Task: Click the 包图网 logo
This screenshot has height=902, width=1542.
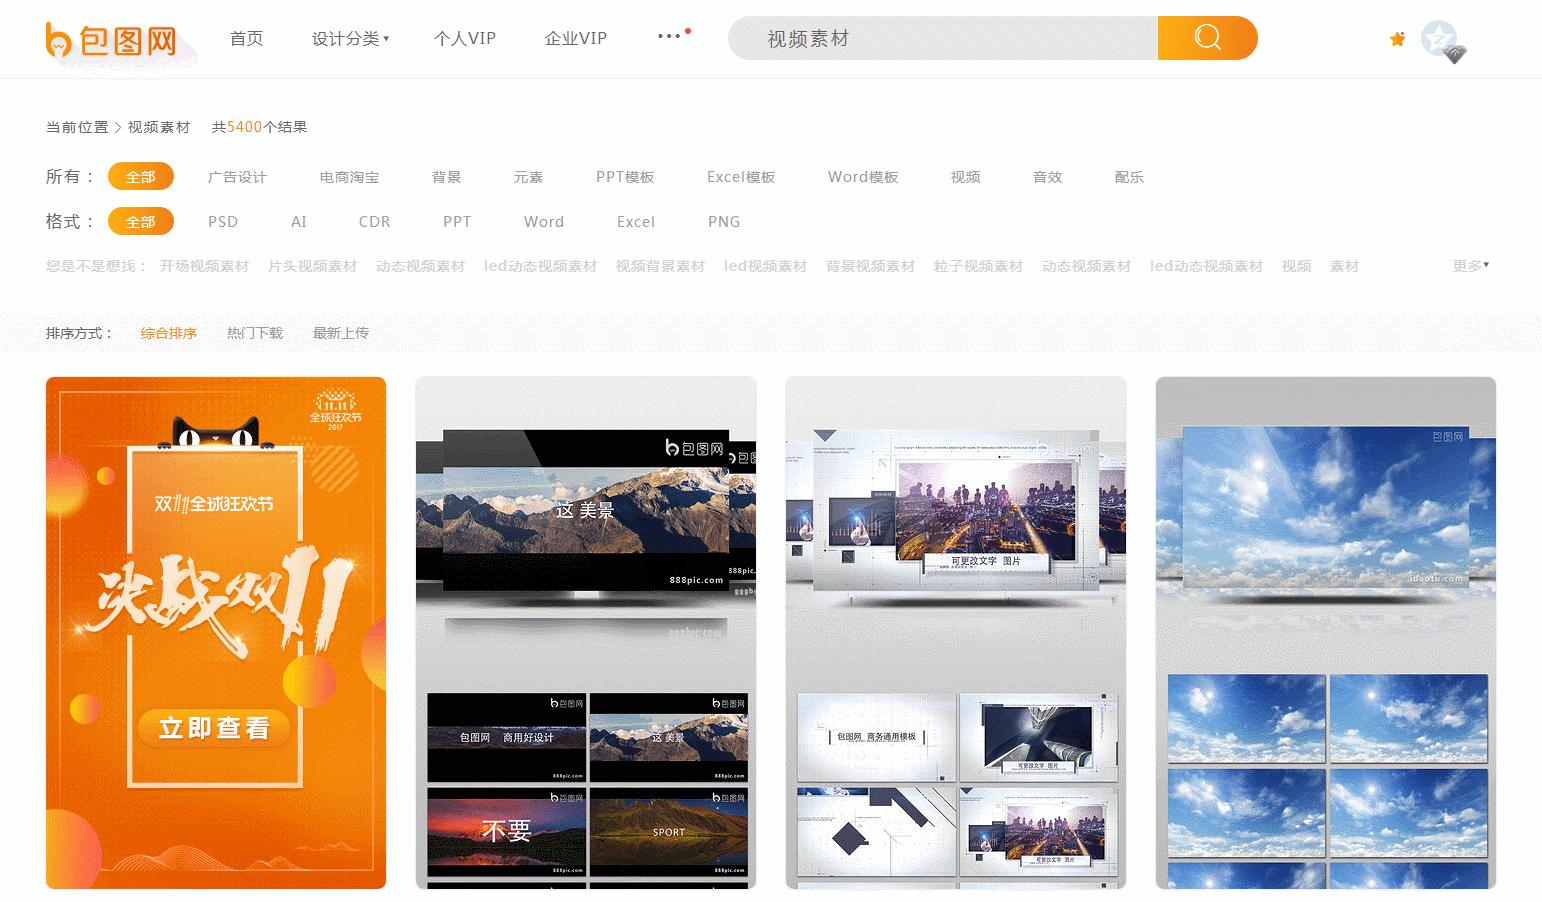Action: click(x=111, y=39)
